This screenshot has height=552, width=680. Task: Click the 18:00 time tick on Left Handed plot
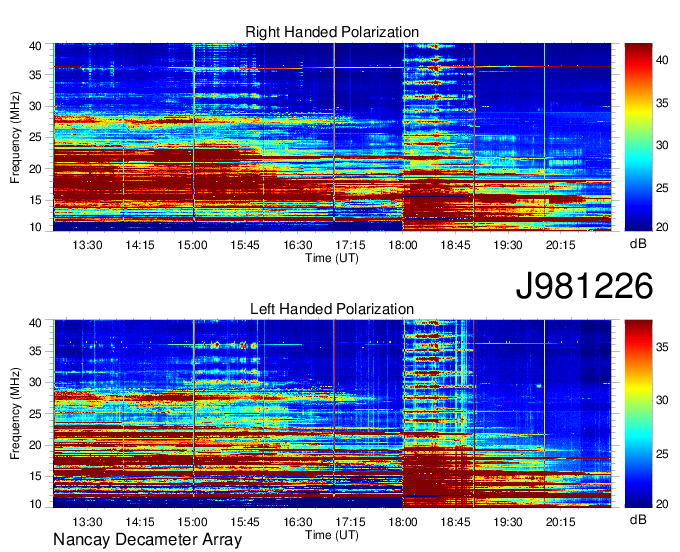click(403, 522)
